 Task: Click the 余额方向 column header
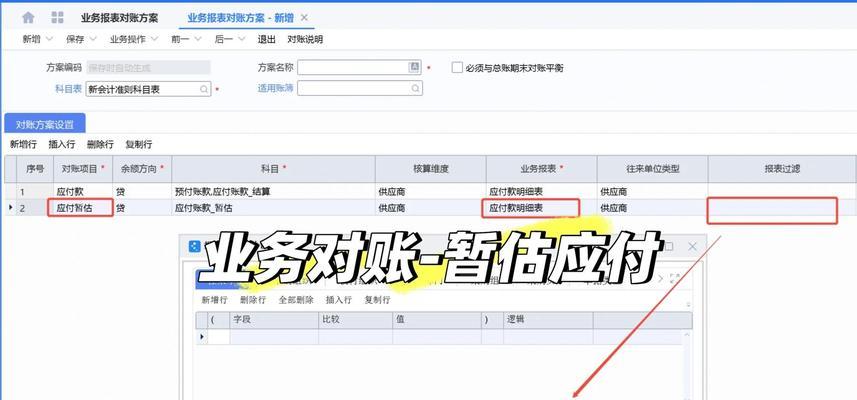tap(142, 169)
